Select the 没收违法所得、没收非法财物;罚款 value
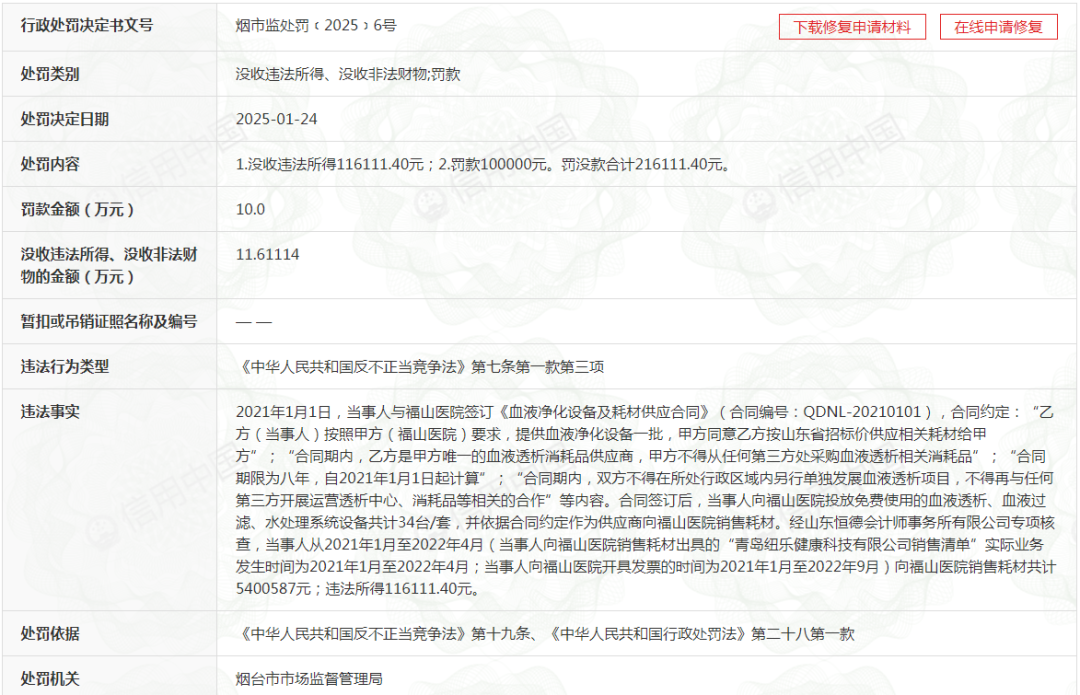Viewport: 1080px width, 695px height. (347, 74)
